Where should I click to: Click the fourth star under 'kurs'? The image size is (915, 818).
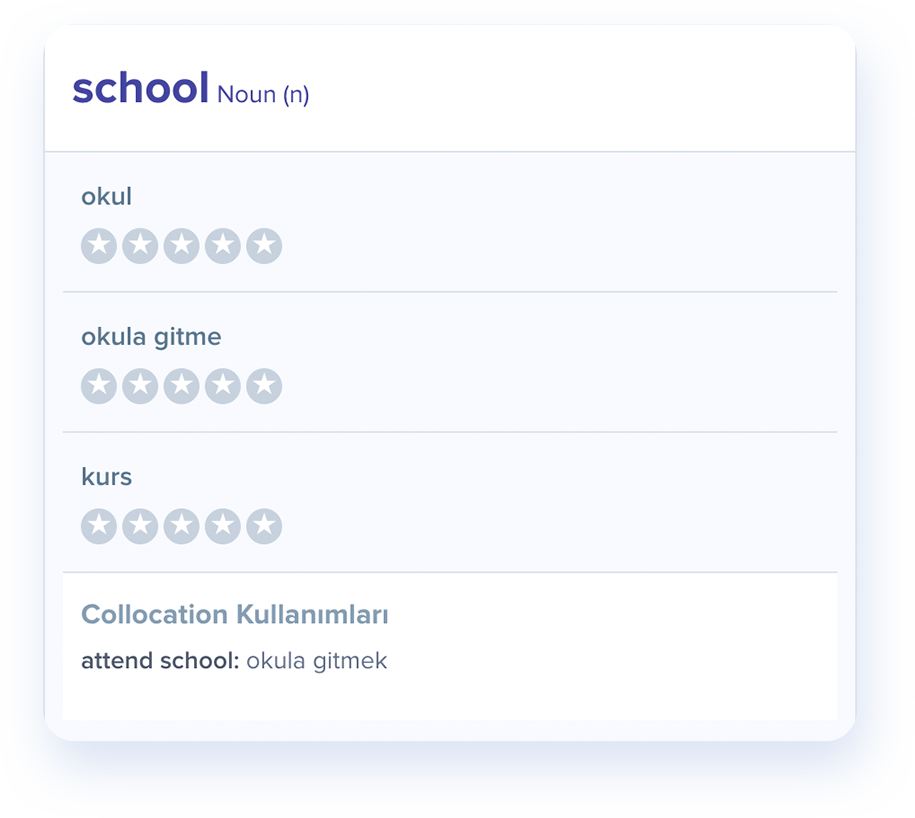tap(222, 526)
